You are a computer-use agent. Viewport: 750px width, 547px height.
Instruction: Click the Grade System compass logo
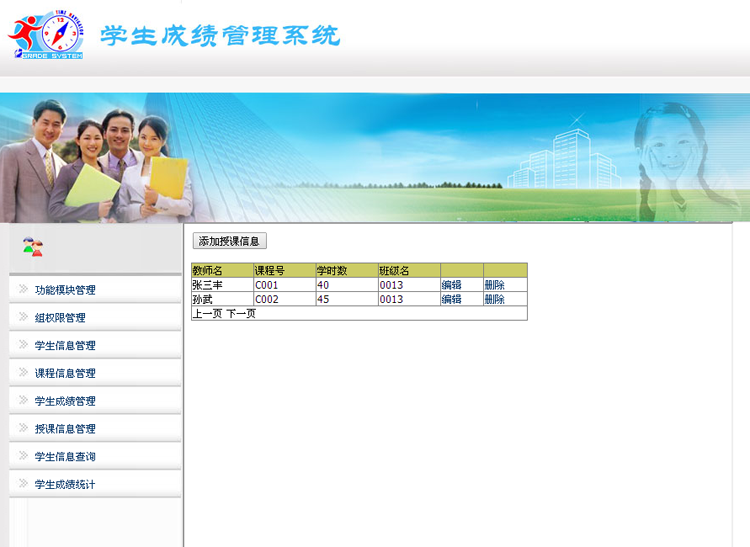coord(46,34)
